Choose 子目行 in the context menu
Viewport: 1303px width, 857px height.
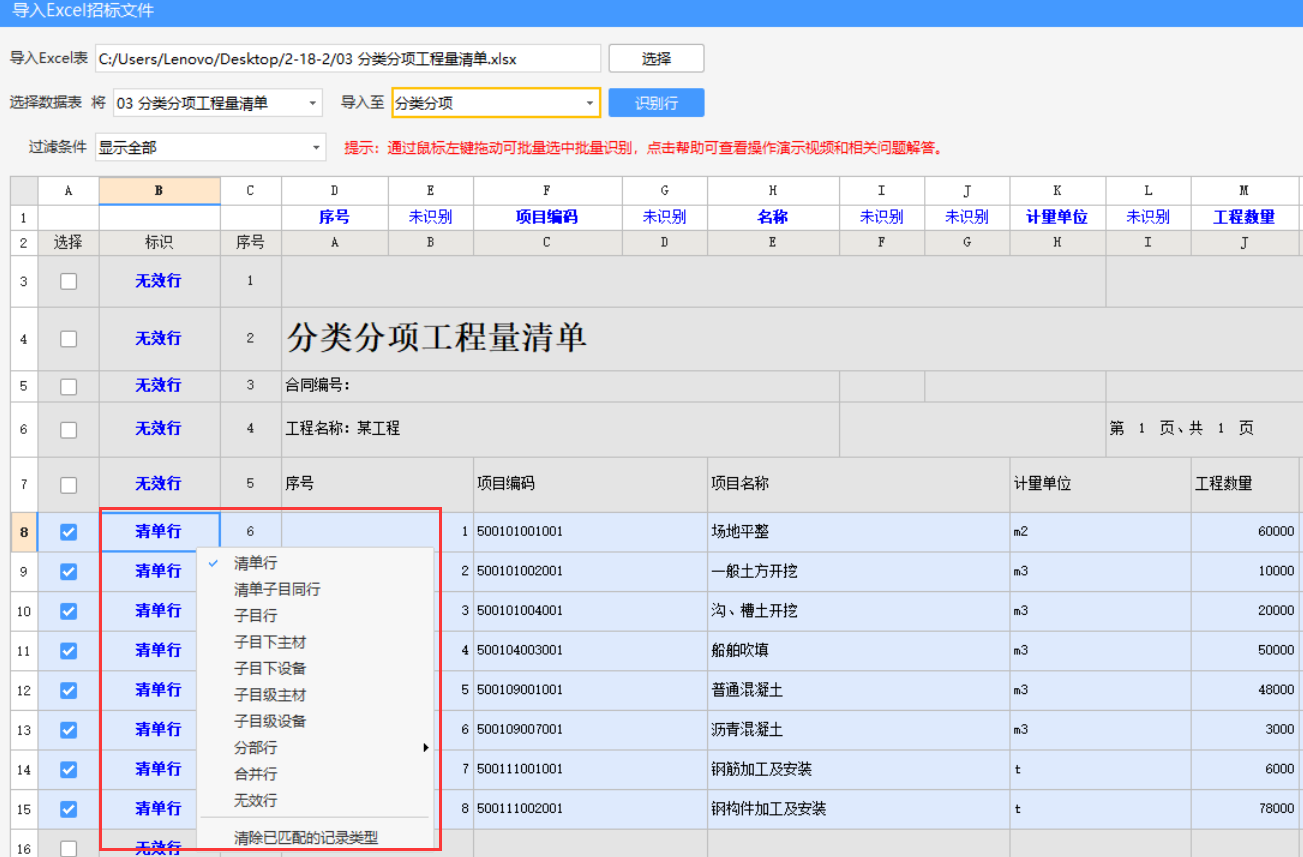[256, 616]
